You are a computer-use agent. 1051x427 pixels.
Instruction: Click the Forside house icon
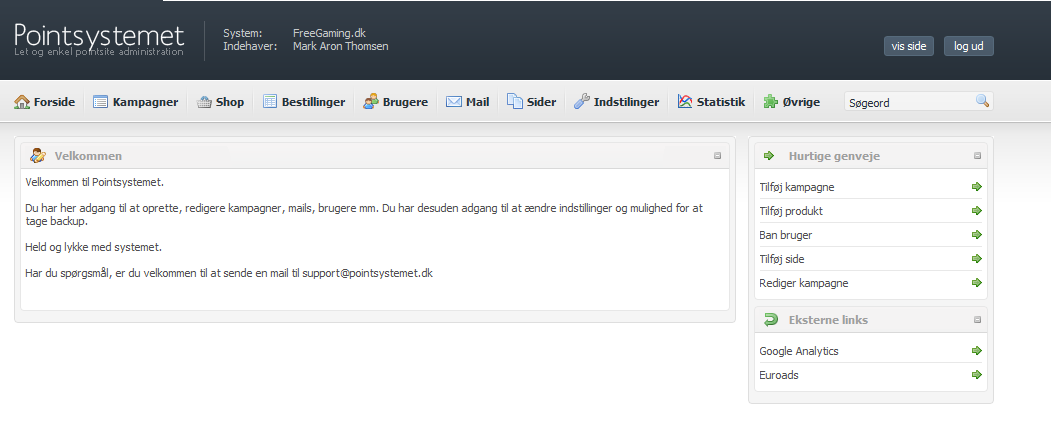pos(22,102)
